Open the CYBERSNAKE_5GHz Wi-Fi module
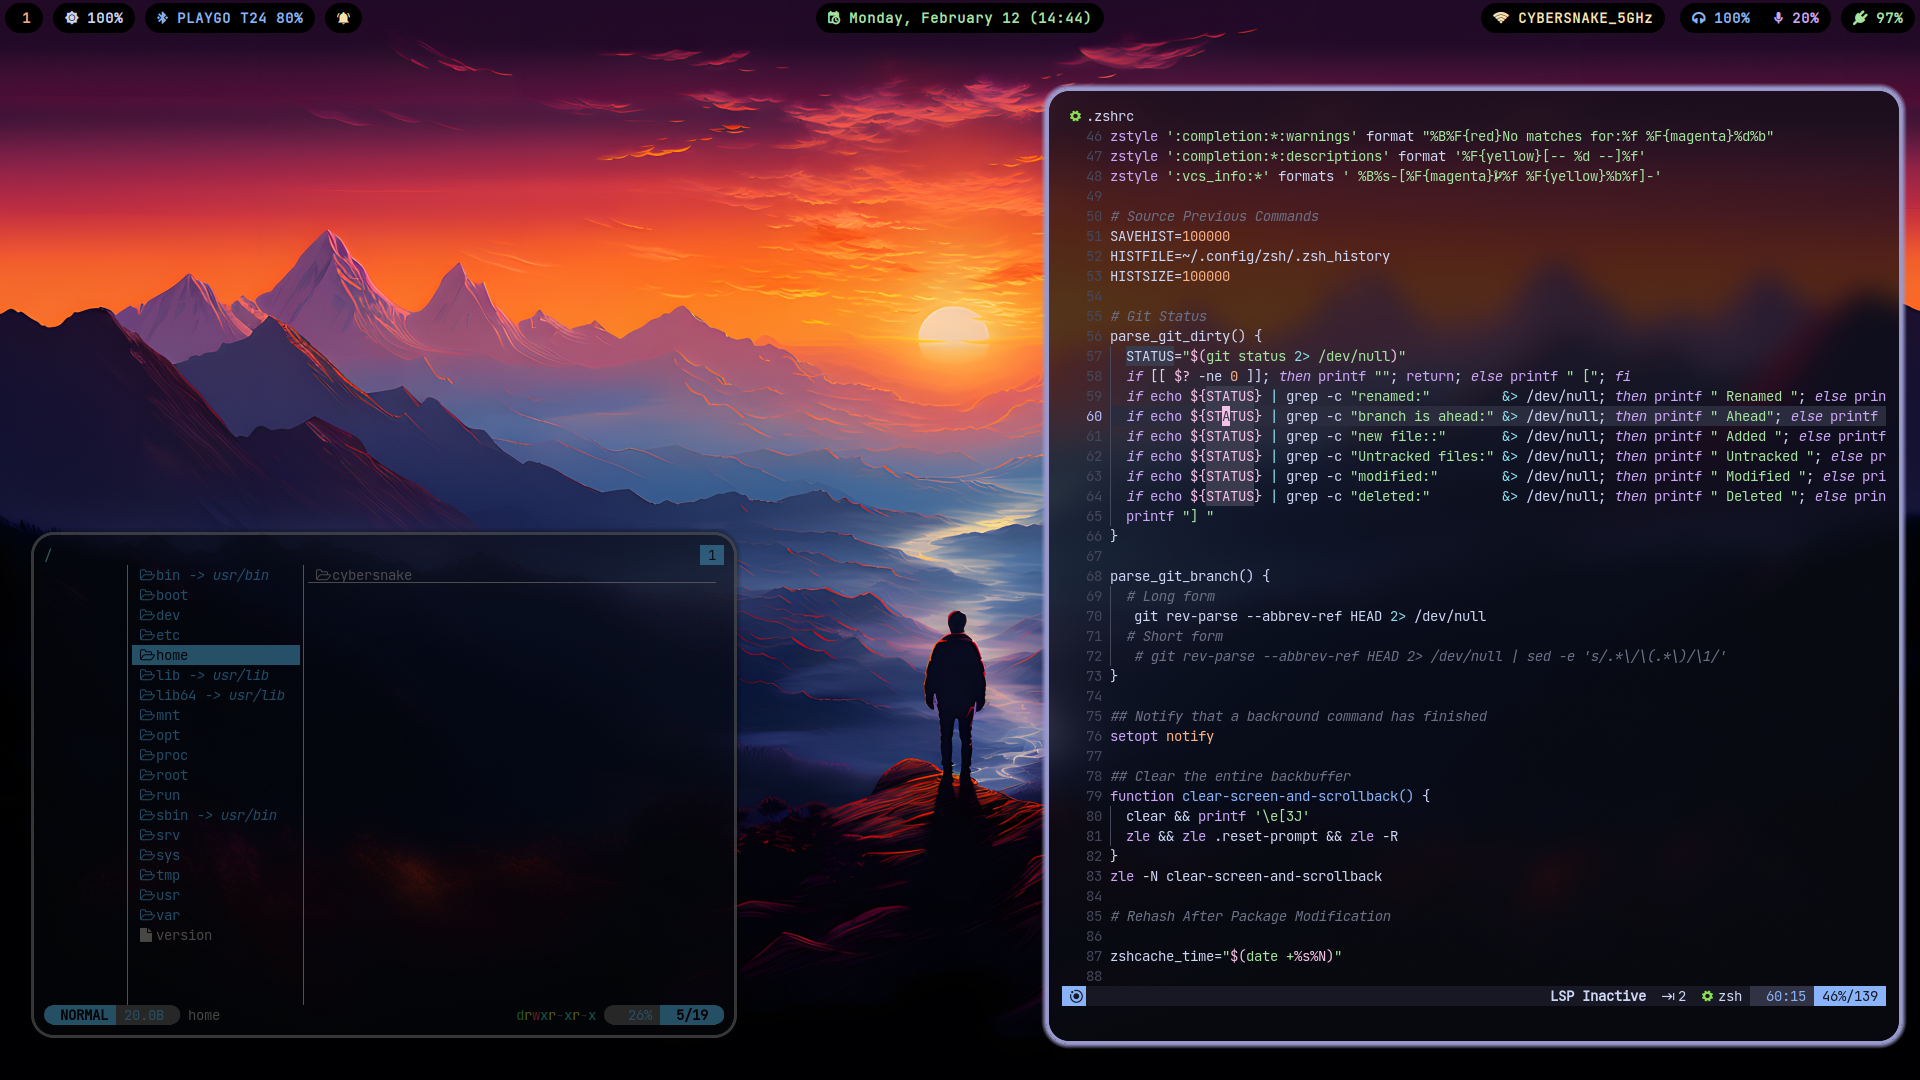The width and height of the screenshot is (1920, 1080). [1573, 18]
